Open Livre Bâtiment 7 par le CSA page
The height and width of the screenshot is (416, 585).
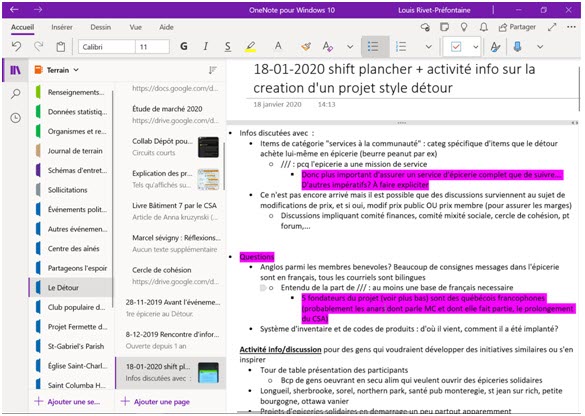point(171,211)
